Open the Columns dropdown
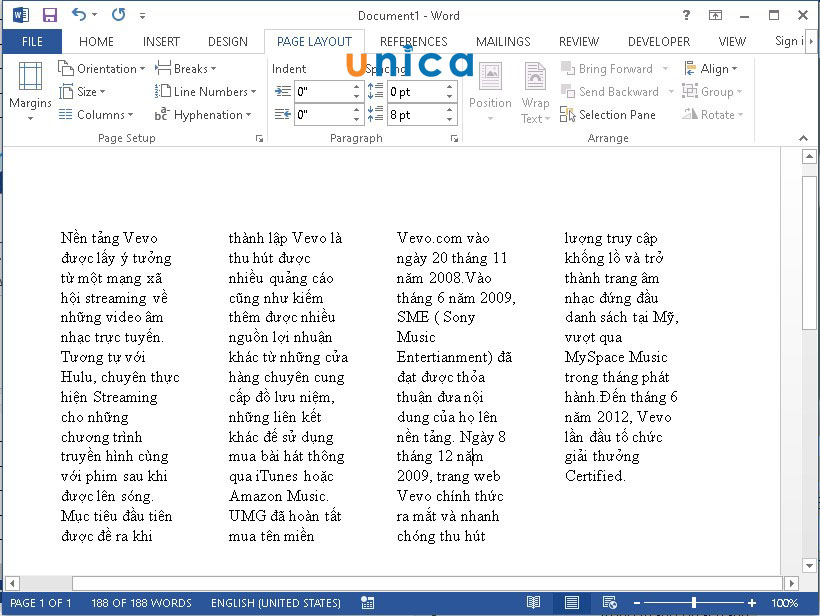Viewport: 820px width, 616px height. point(96,115)
